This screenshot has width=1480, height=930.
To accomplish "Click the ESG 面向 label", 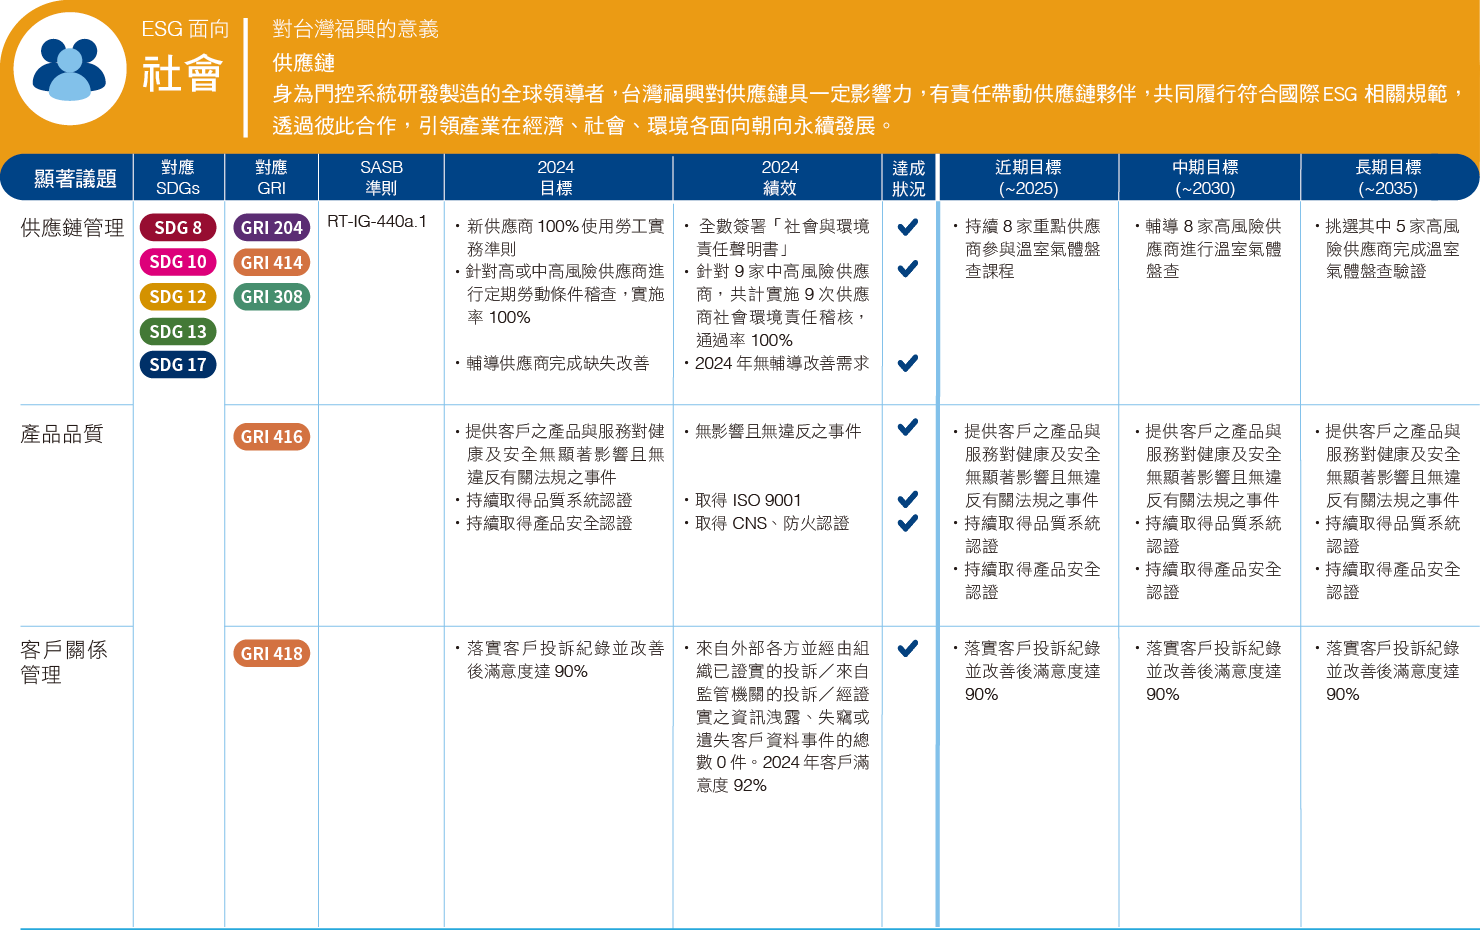I will click(x=186, y=29).
